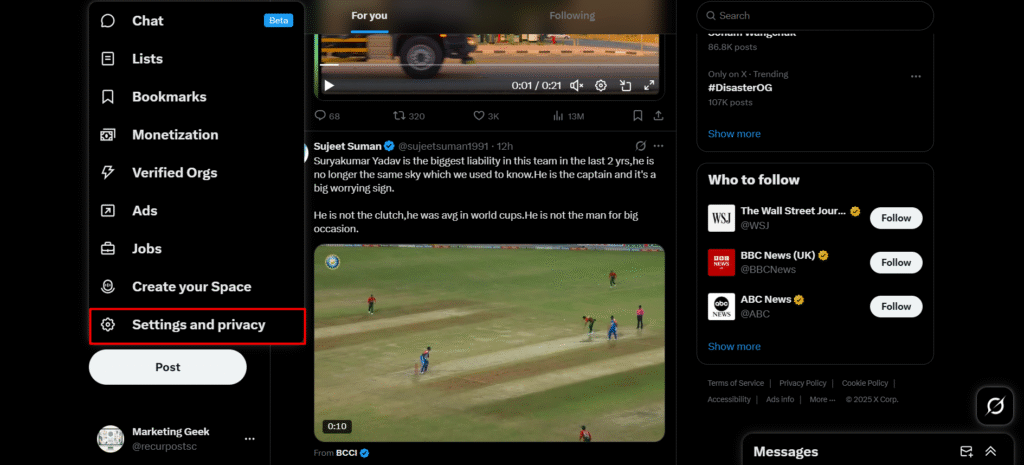
Task: Open the cricket match video thumbnail
Action: pos(489,343)
